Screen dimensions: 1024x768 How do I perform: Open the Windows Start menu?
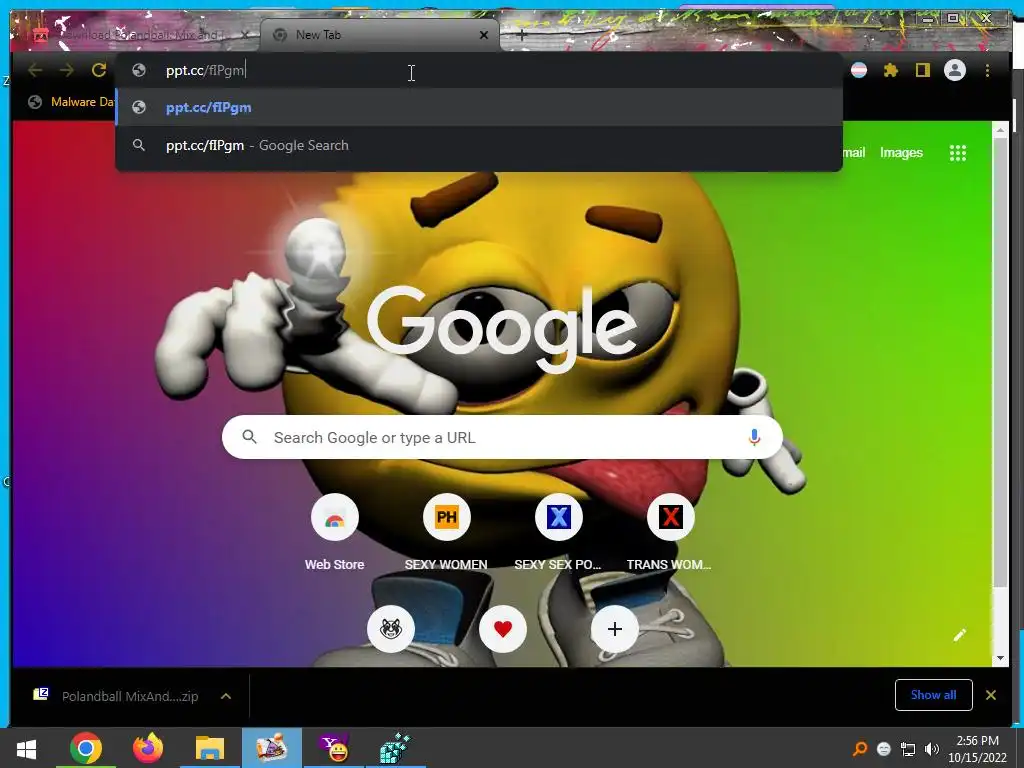point(26,748)
